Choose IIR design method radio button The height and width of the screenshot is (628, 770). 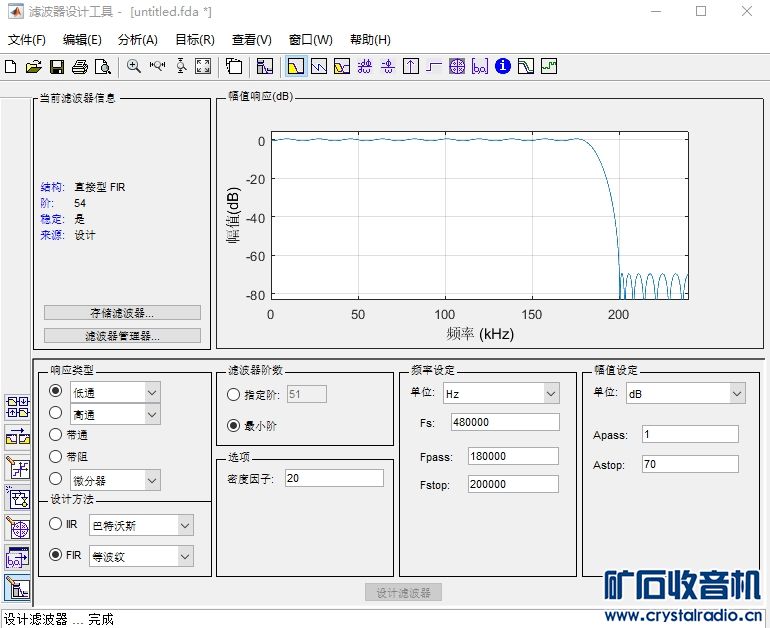tap(63, 524)
